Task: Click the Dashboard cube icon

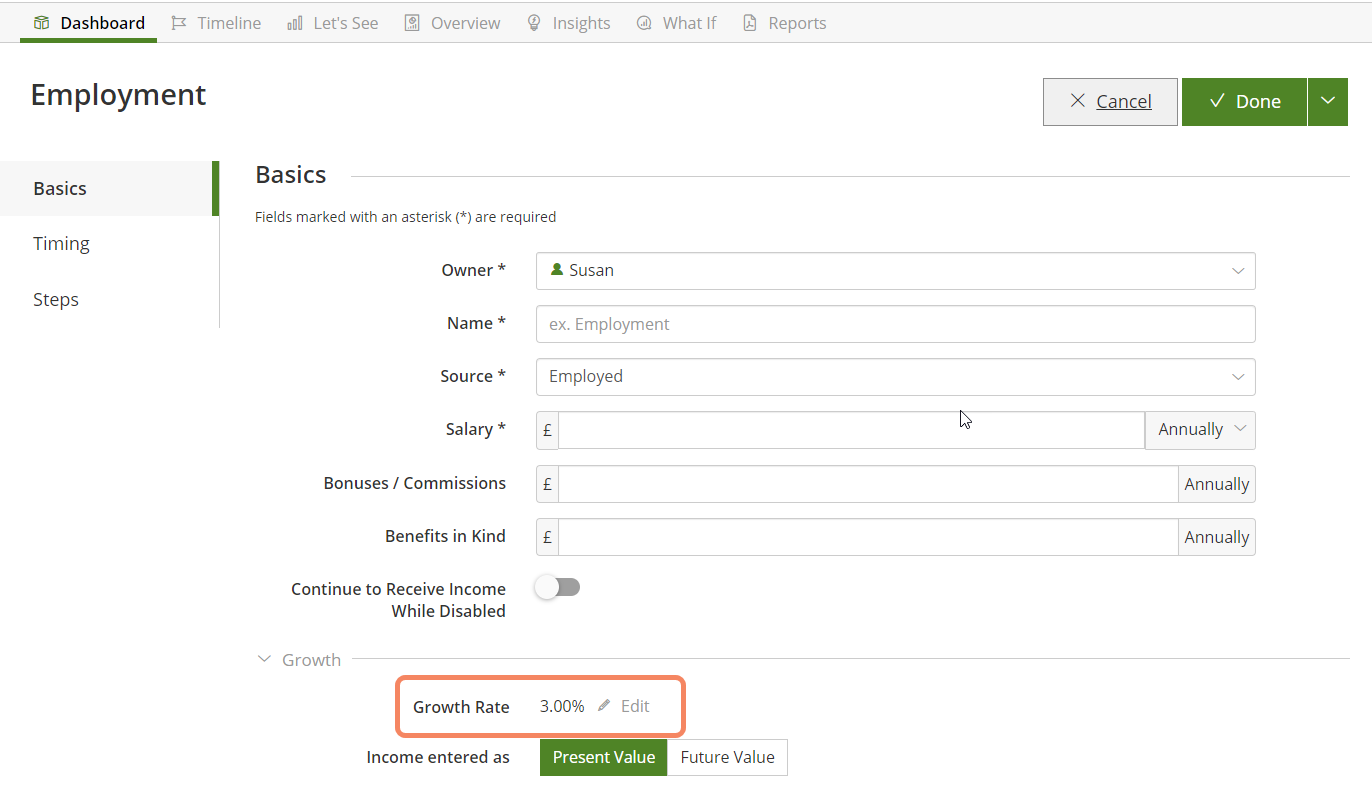Action: (x=41, y=23)
